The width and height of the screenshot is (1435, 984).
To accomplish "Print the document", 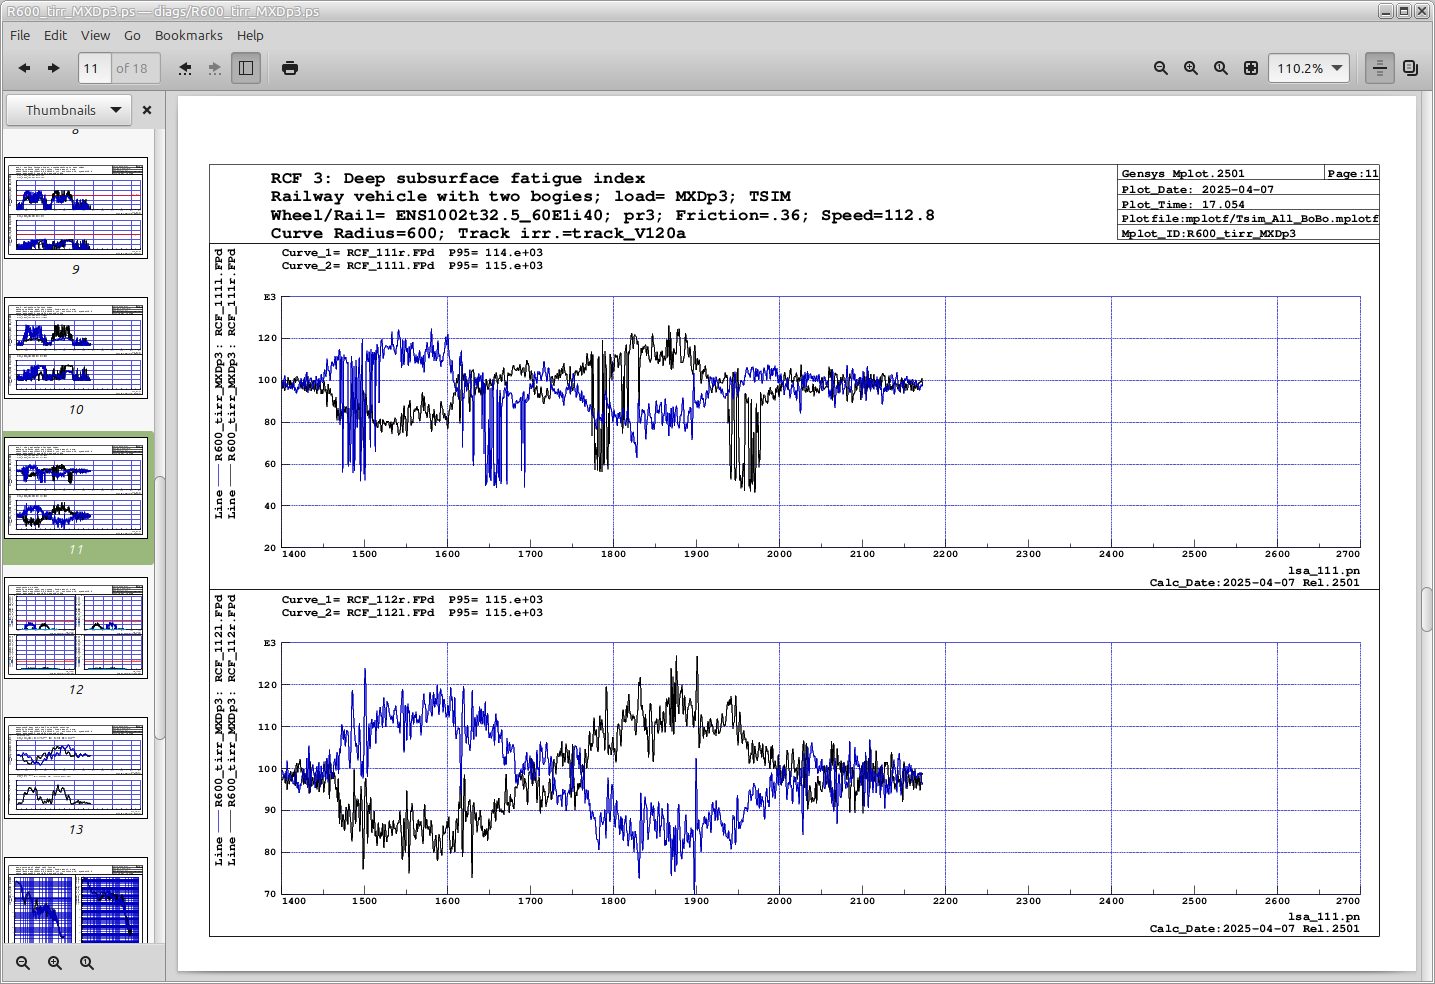I will [x=290, y=68].
